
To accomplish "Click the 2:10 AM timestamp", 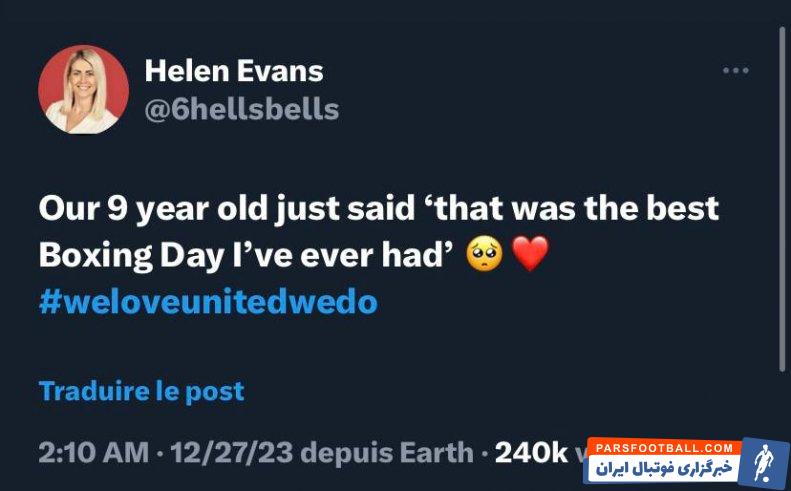I will [93, 453].
